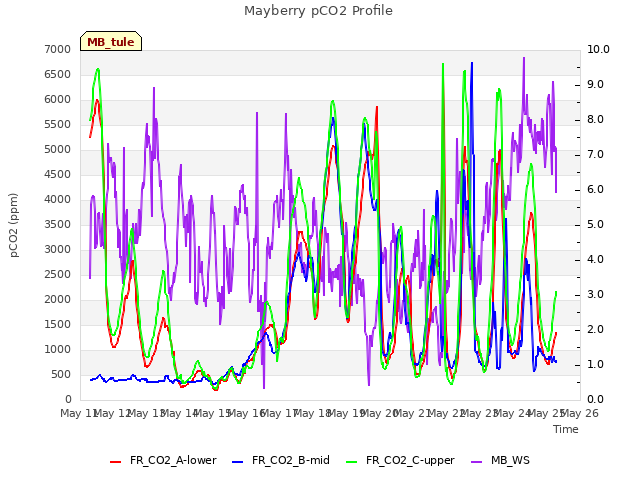Image resolution: width=640 pixels, height=480 pixels.
Task: Click the 6500 tick on left axis
Action: 58,74
